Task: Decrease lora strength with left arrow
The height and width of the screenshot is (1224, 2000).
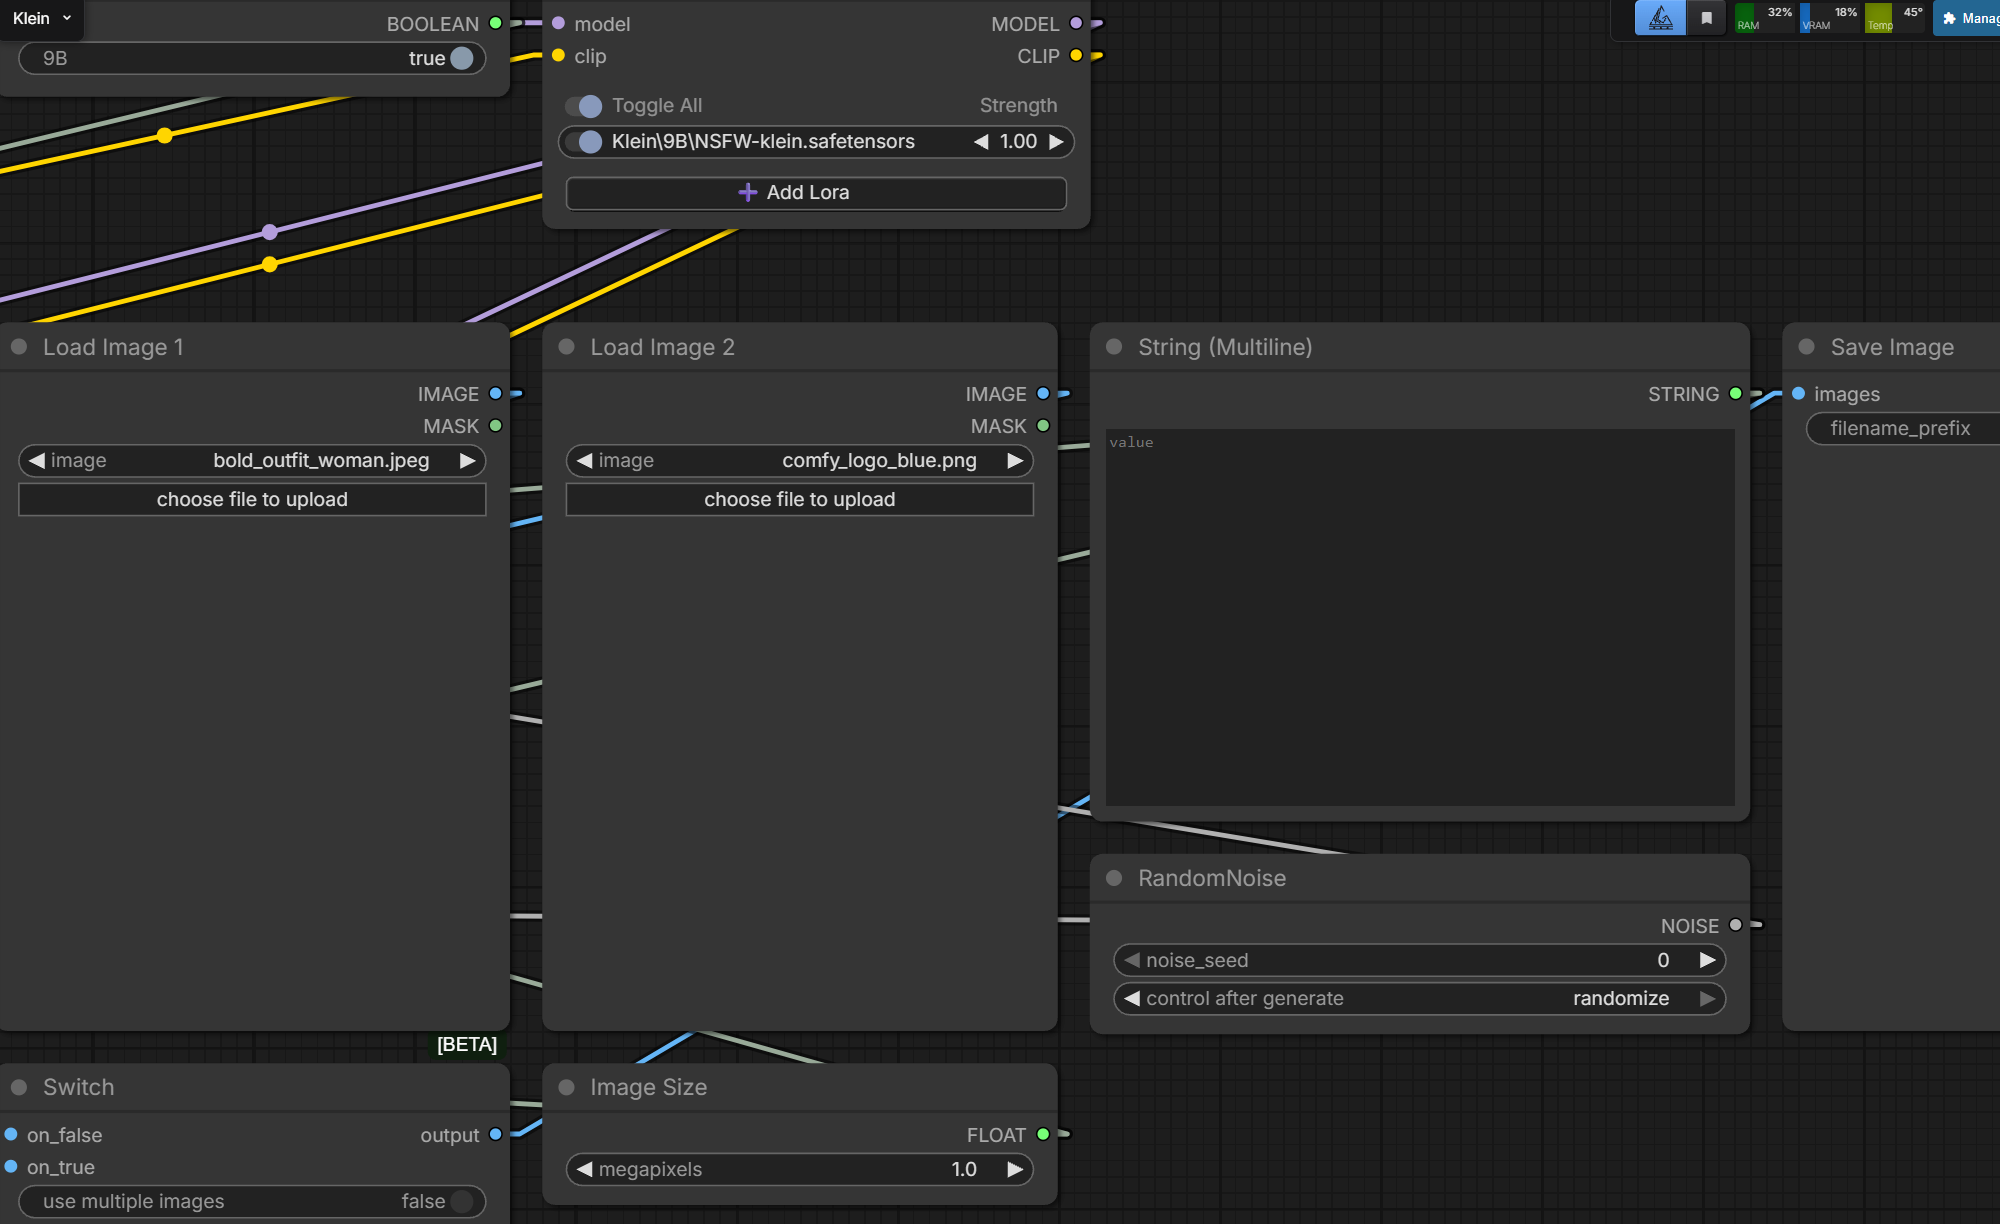Action: click(x=981, y=142)
